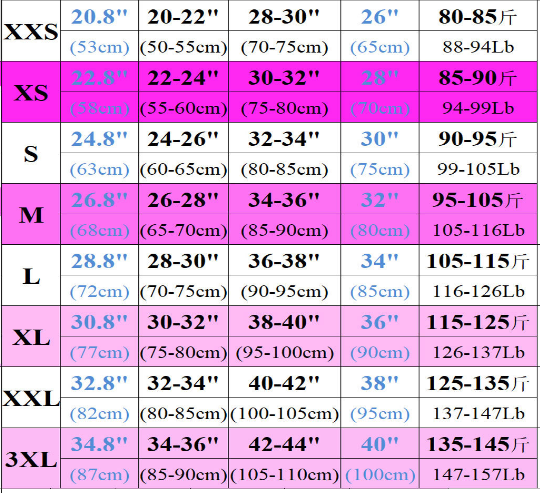Click the XXL size label
Screen dimensions: 540x493
tap(31, 398)
